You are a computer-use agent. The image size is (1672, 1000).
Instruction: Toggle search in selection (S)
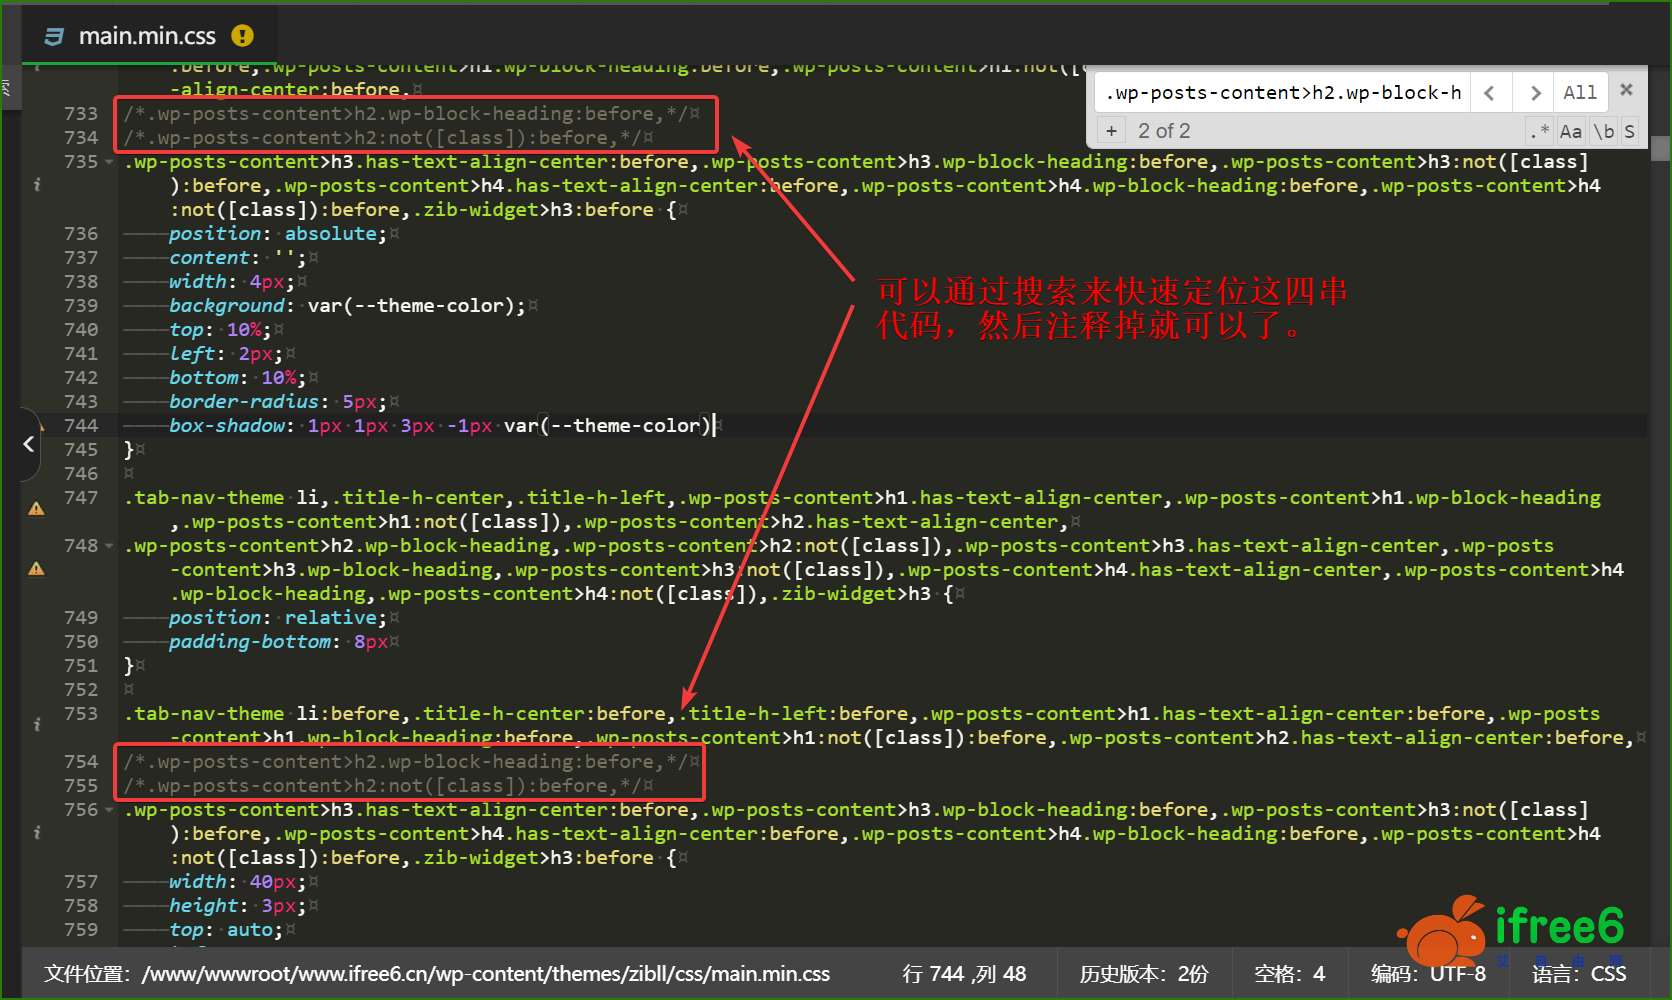tap(1629, 131)
